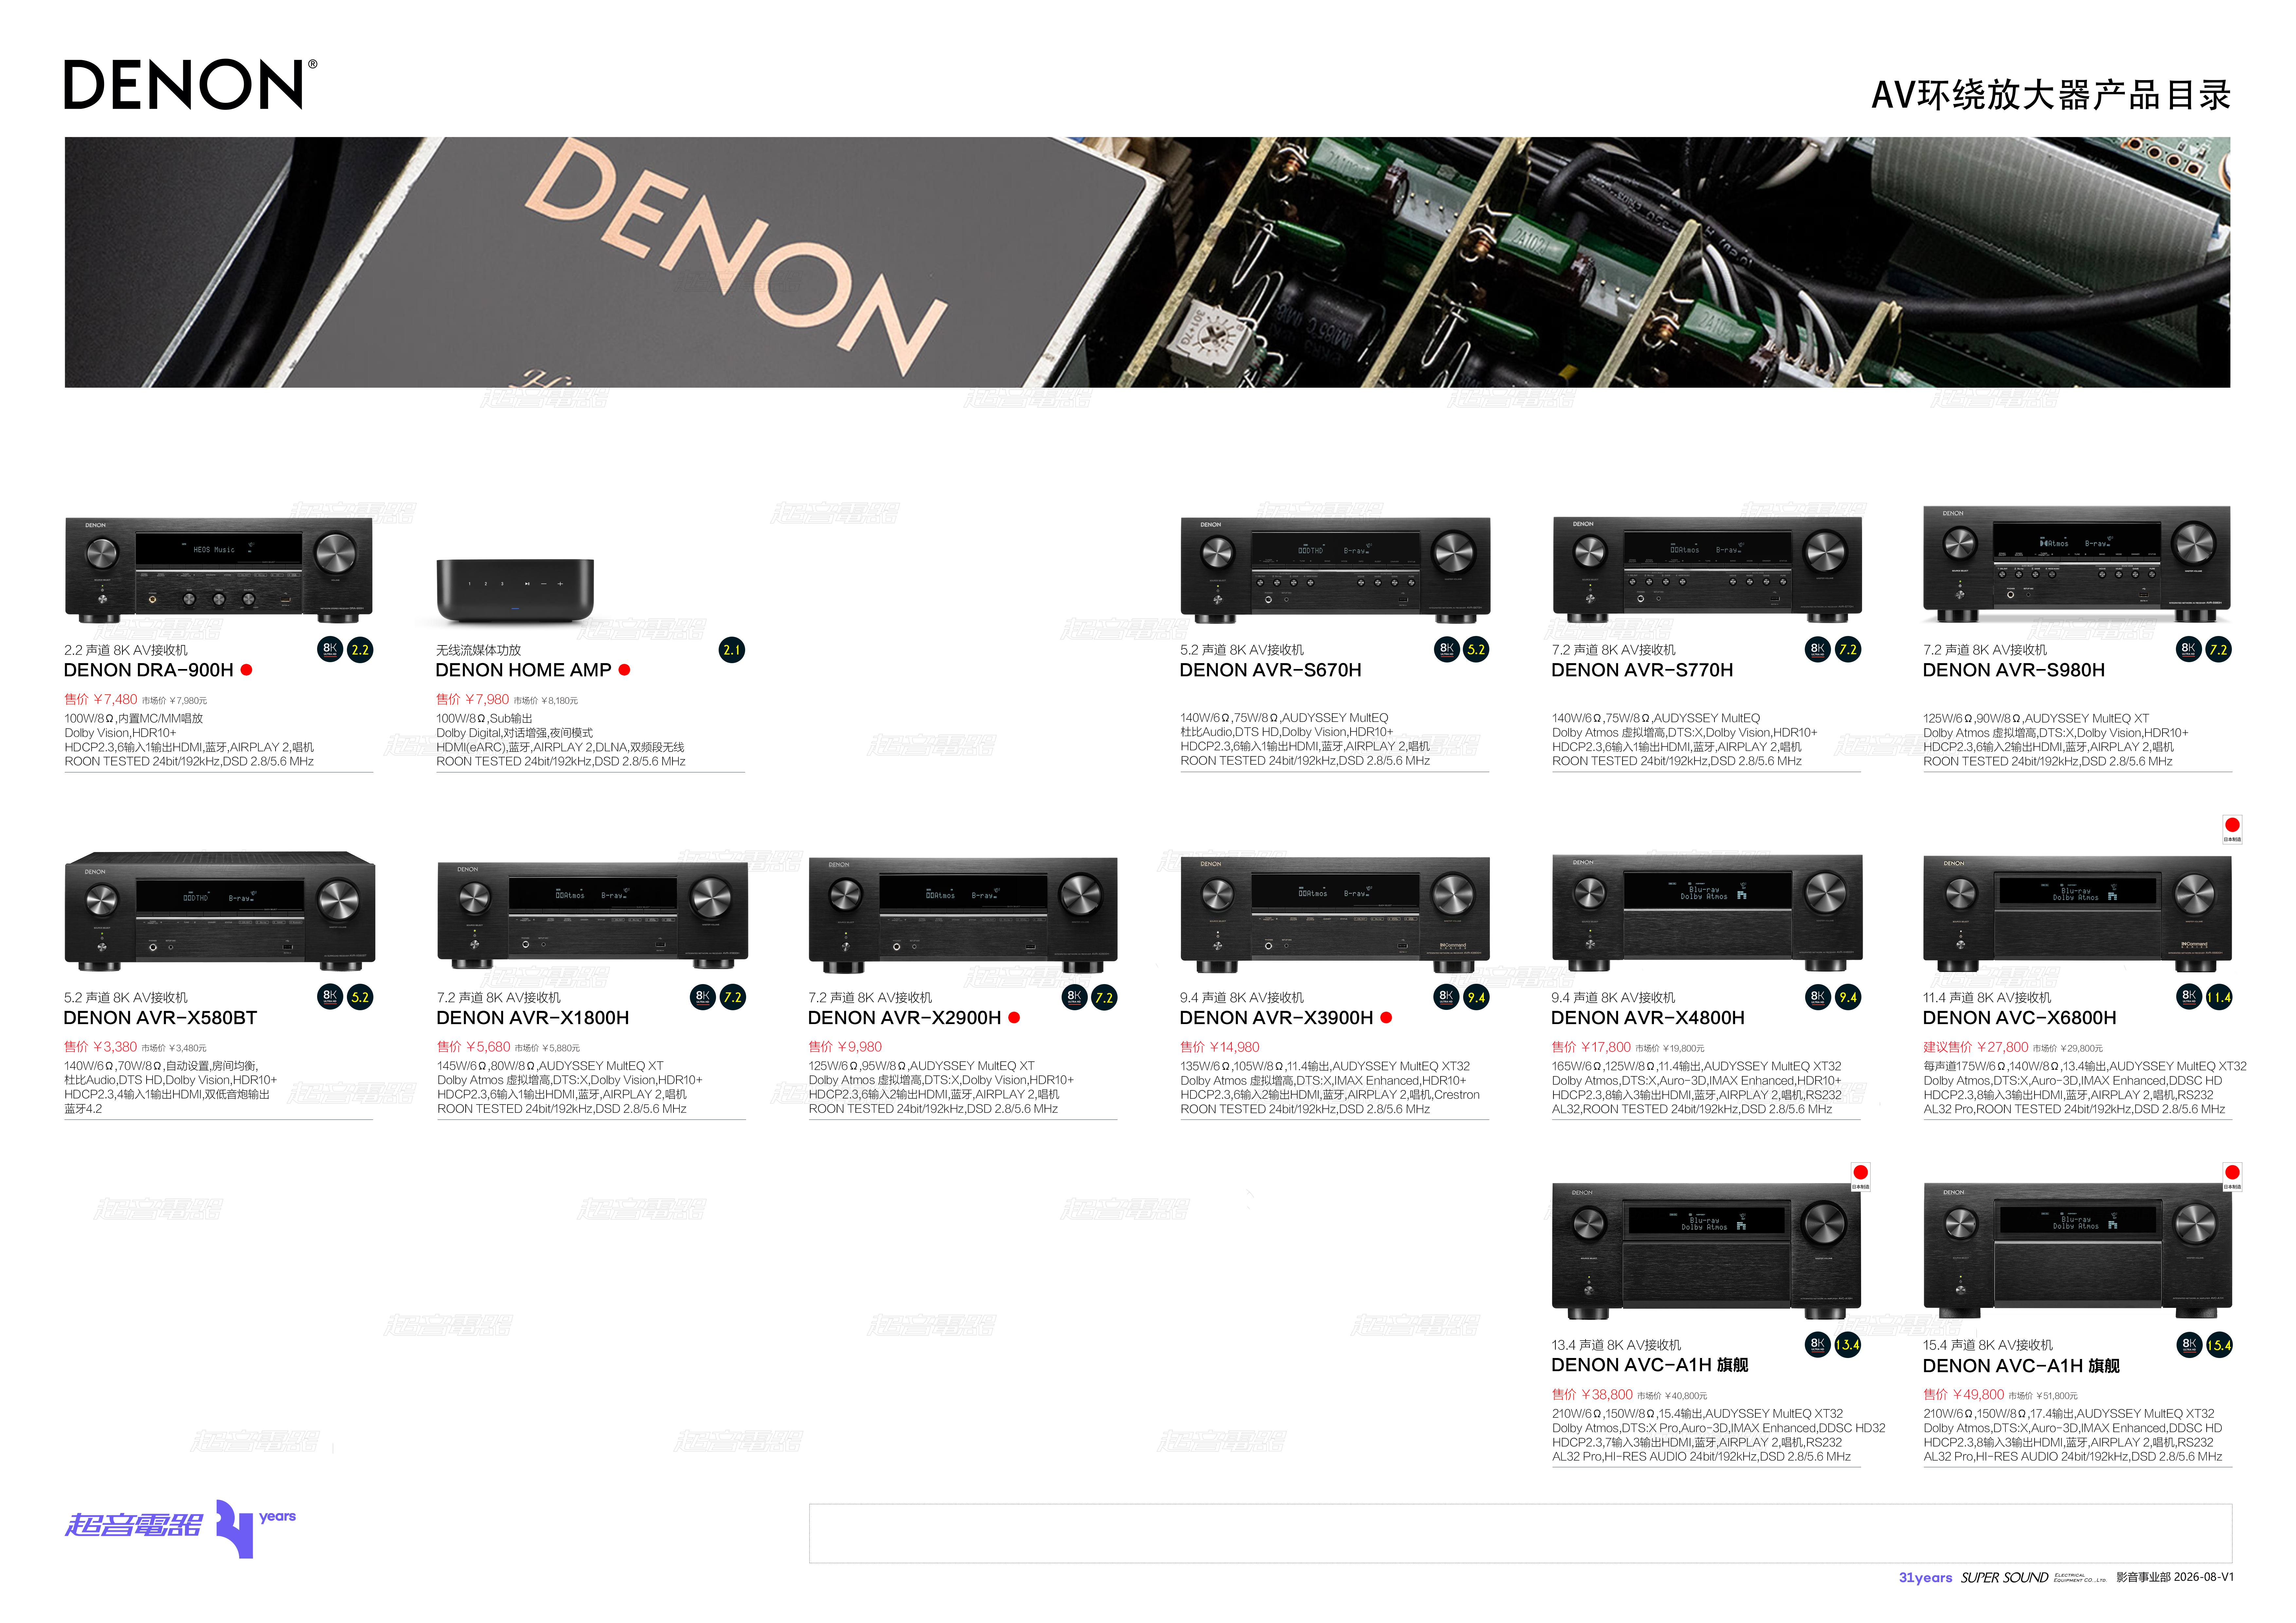Select the 售价 ¥3,380 price

pos(101,1047)
